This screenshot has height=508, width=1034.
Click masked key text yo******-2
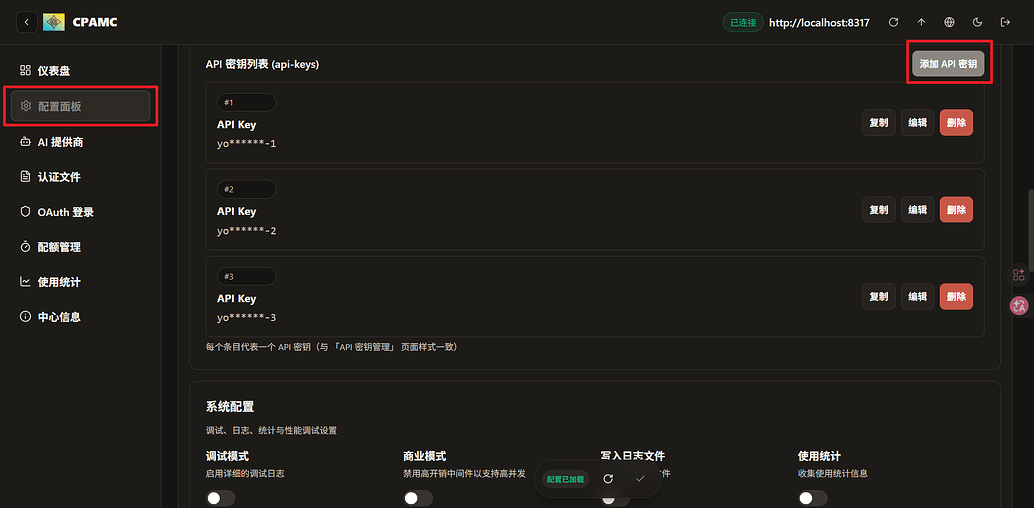click(x=247, y=231)
